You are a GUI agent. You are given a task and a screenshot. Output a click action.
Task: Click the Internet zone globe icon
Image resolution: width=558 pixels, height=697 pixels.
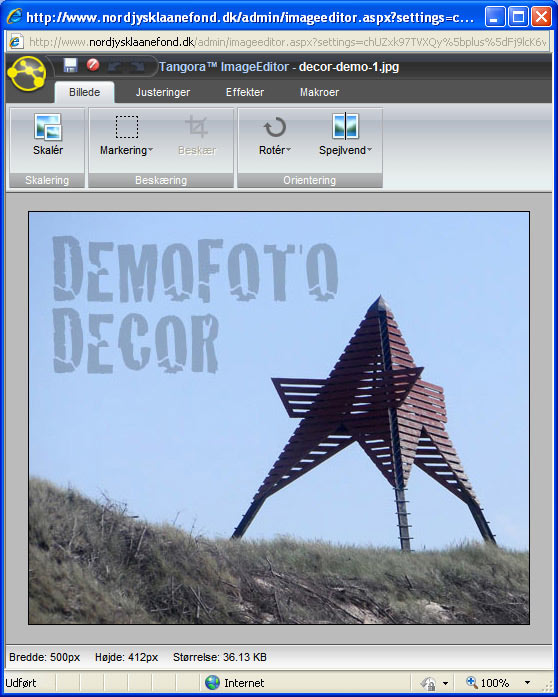(213, 682)
